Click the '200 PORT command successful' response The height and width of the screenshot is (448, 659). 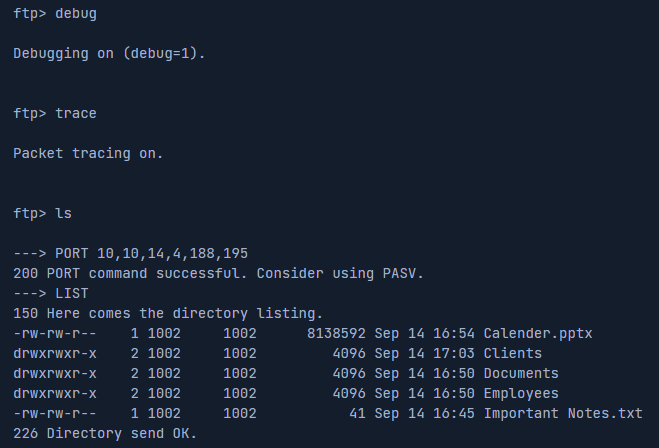coord(219,273)
